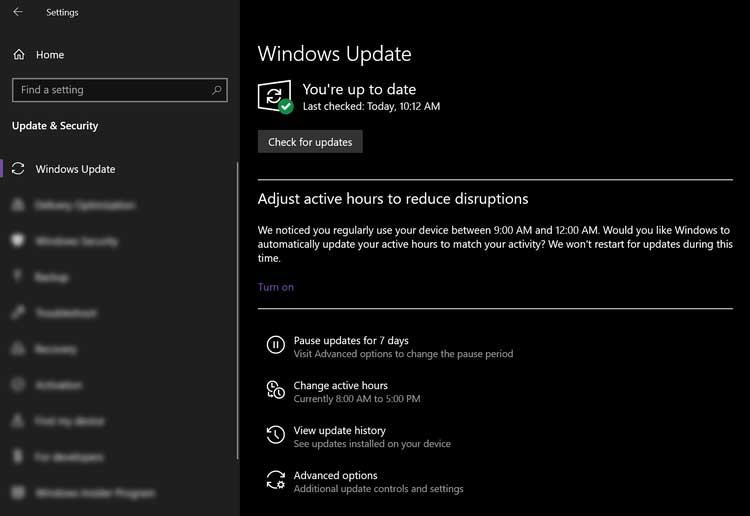Open Advanced options
This screenshot has height=516, width=750.
pos(335,475)
